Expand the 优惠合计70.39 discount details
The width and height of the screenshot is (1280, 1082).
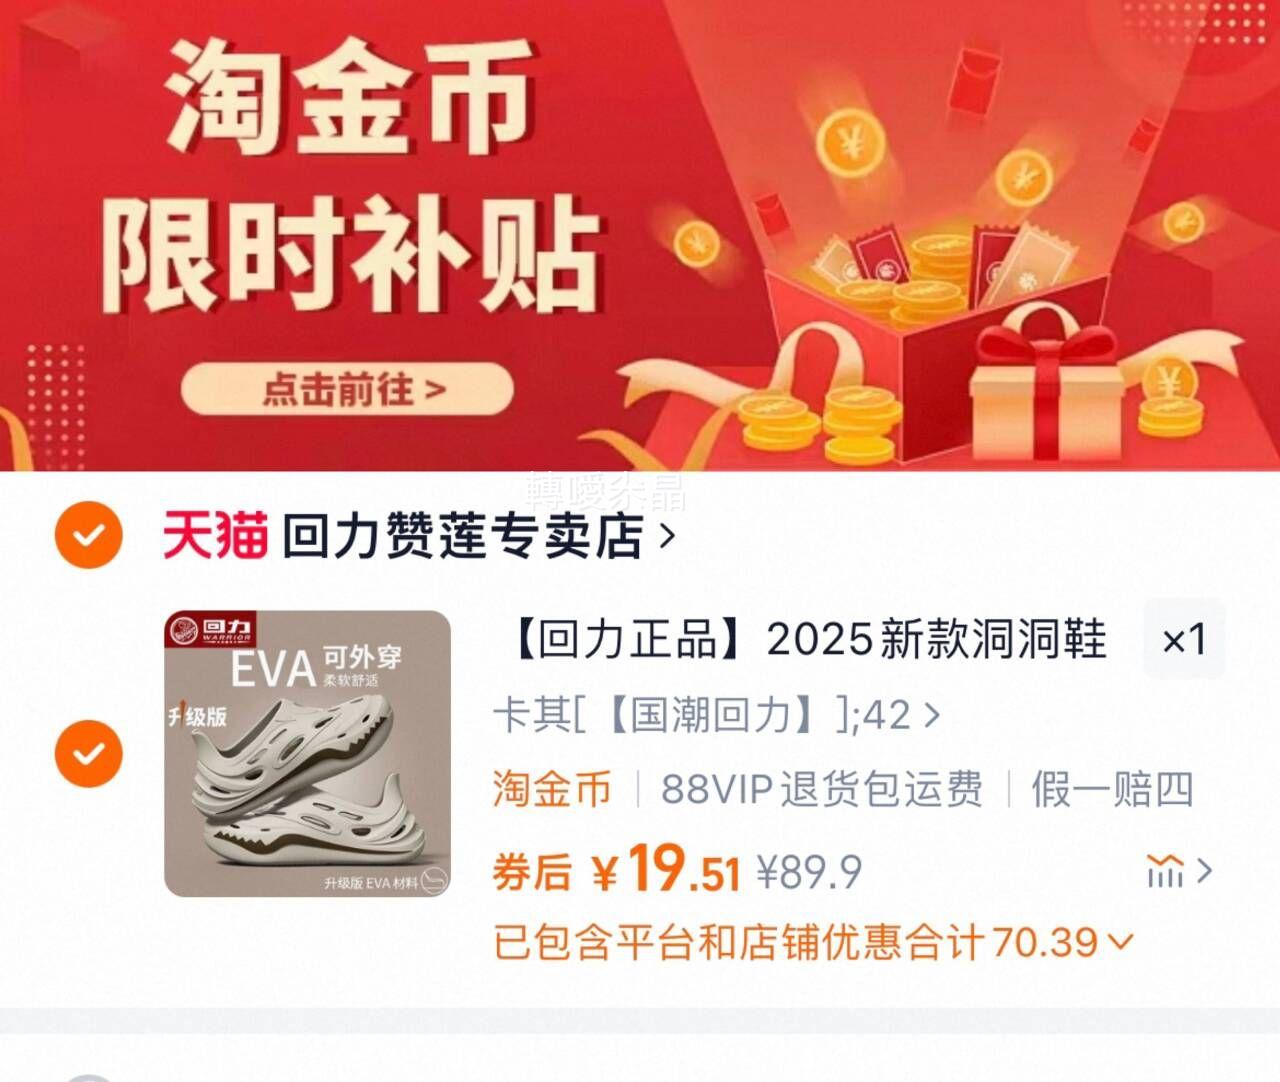click(x=813, y=942)
